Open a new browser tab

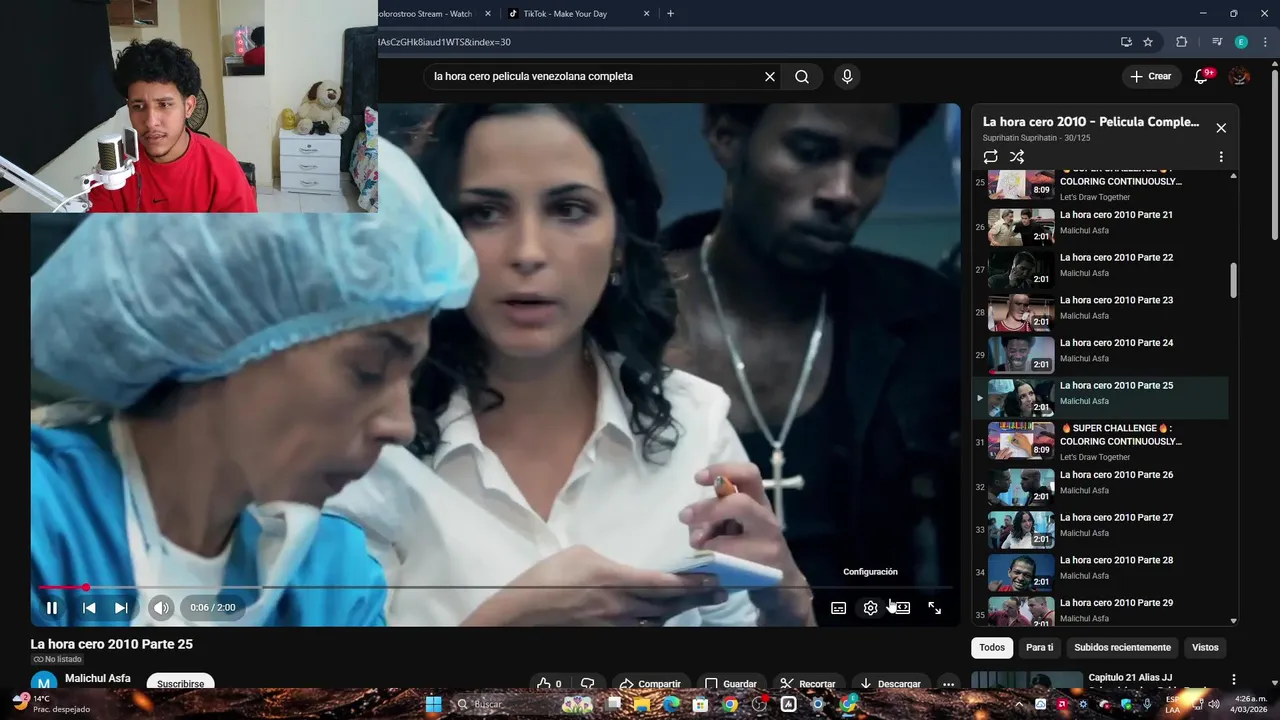coord(670,14)
